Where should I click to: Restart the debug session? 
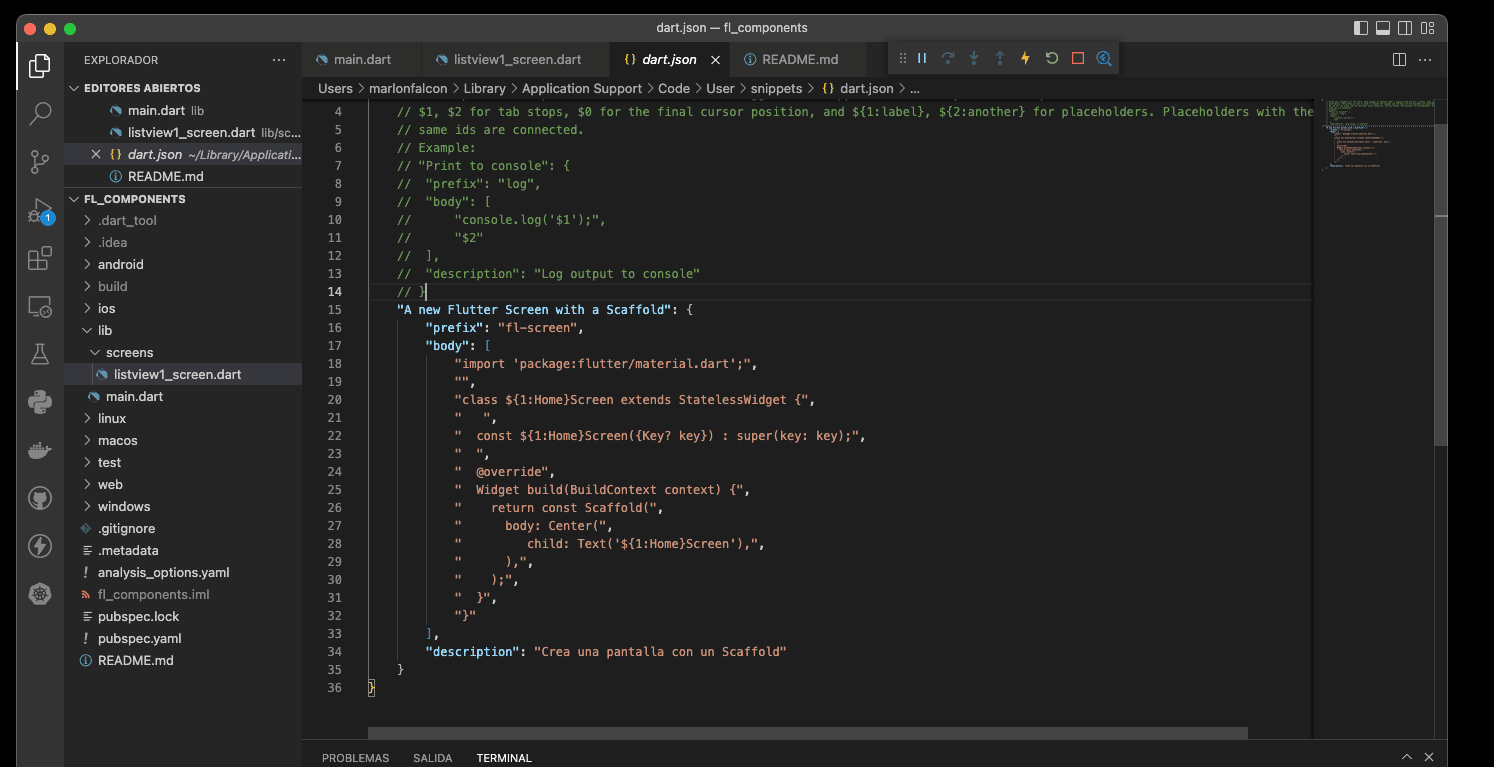point(1052,58)
